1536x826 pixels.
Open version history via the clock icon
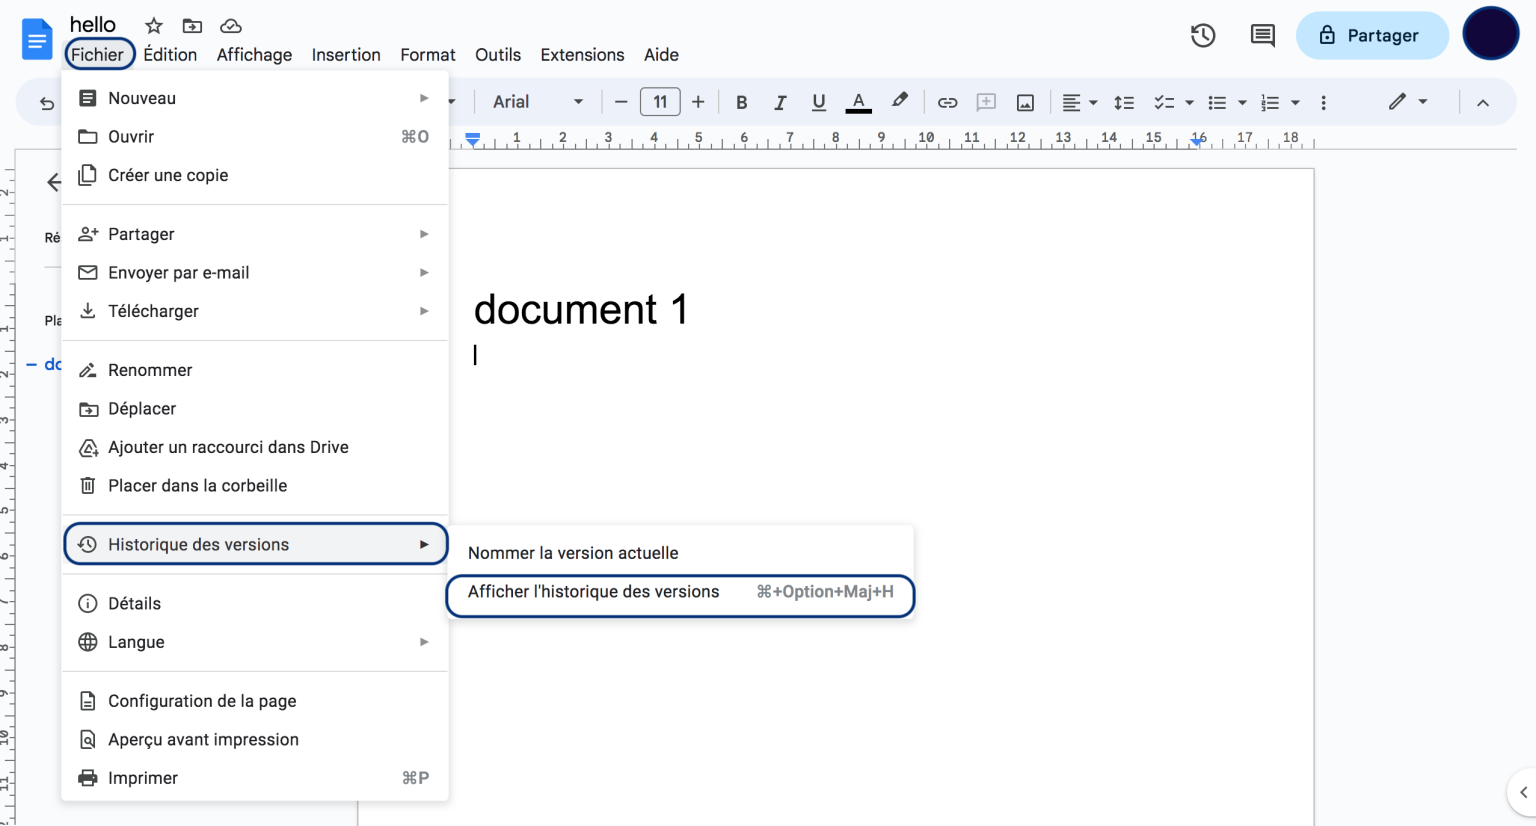(x=1203, y=34)
